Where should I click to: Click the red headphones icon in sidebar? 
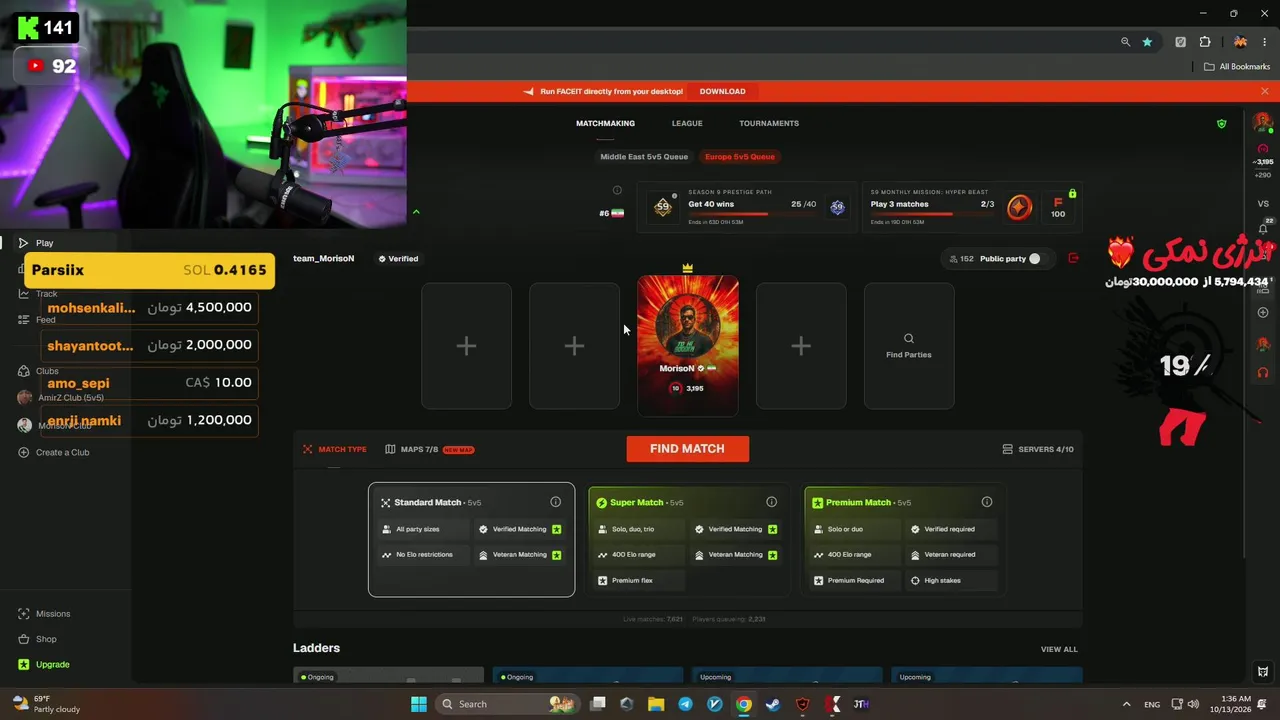pos(1263,372)
